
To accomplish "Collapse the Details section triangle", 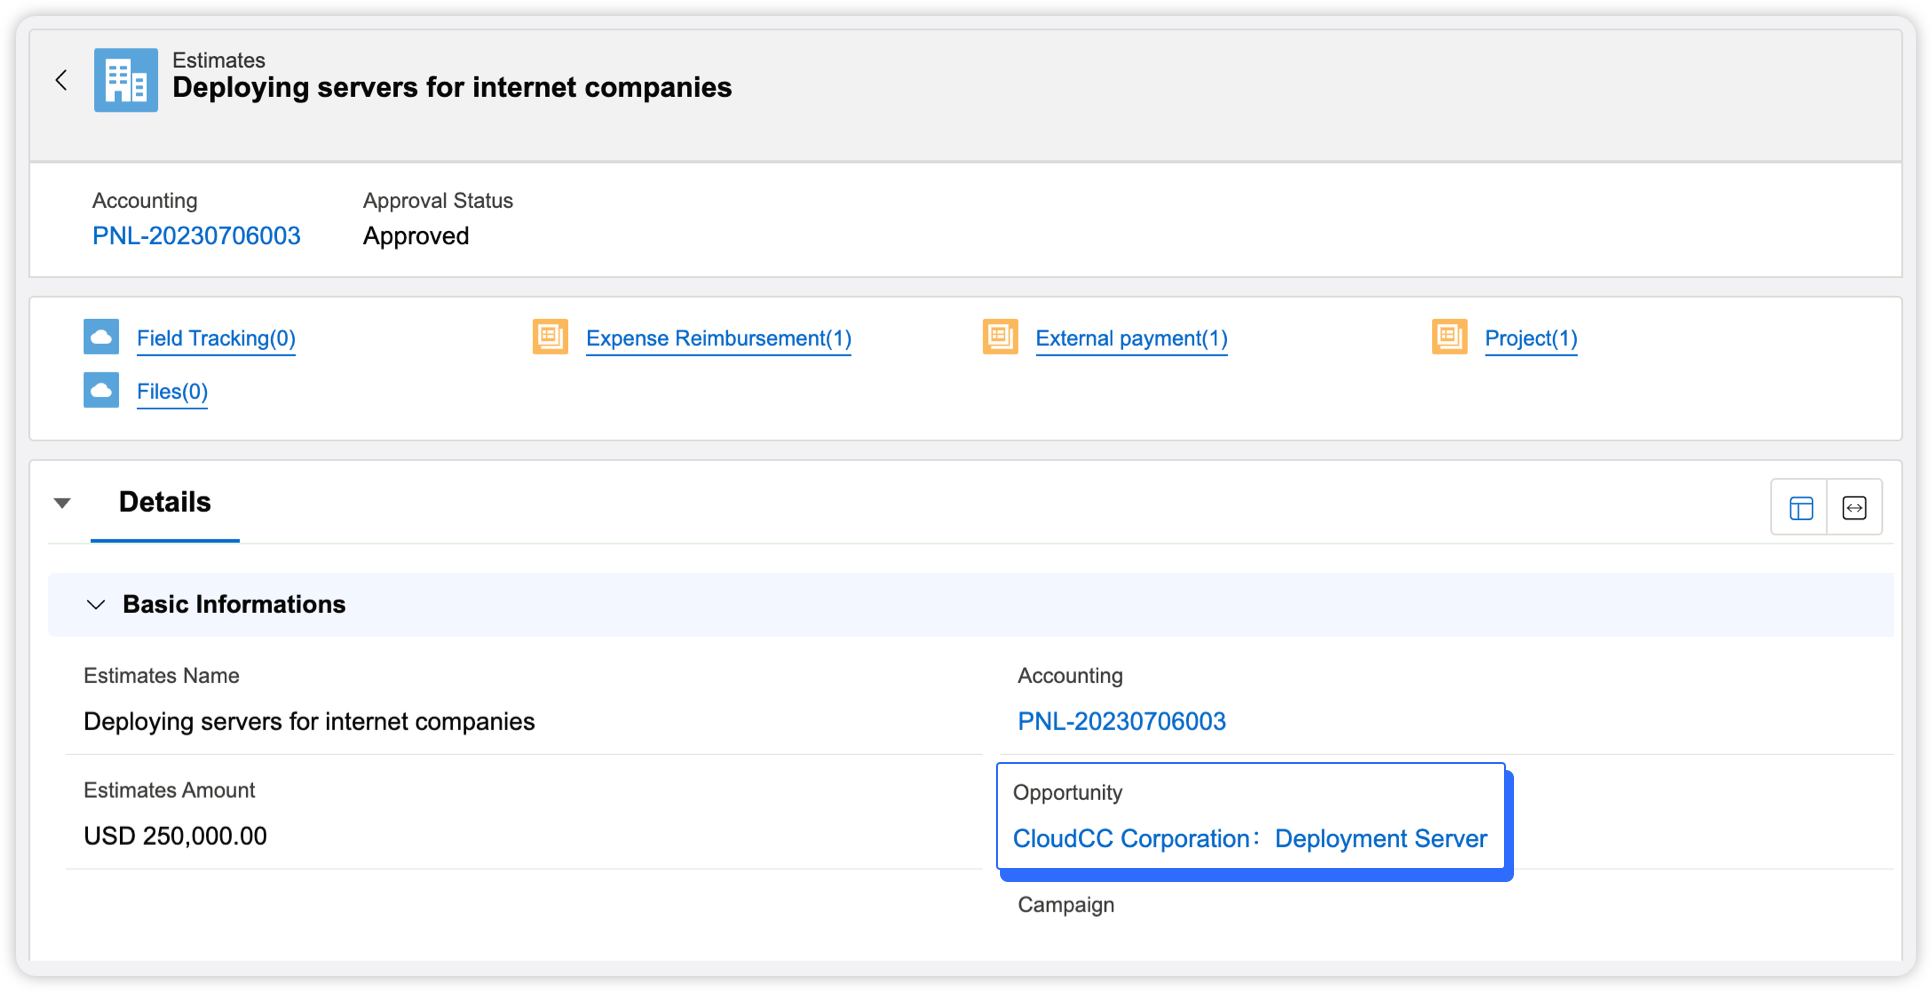I will pos(63,503).
